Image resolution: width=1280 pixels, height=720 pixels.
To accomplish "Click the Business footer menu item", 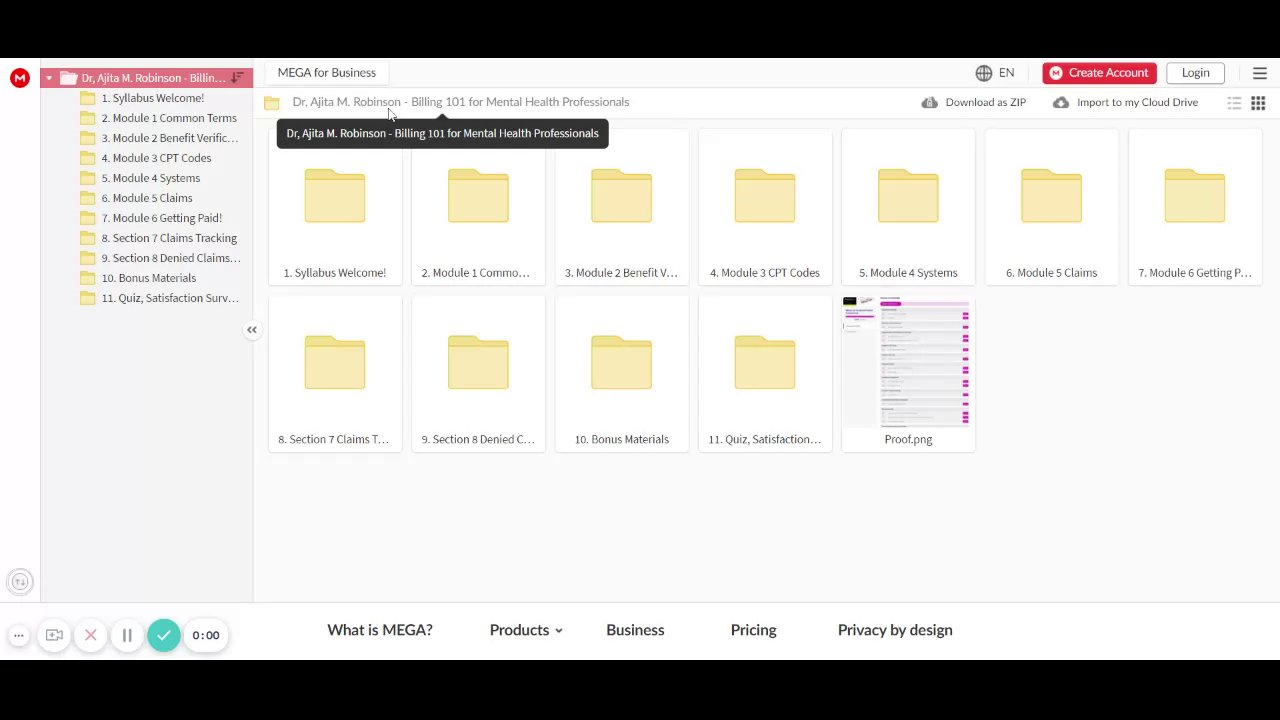I will (635, 630).
